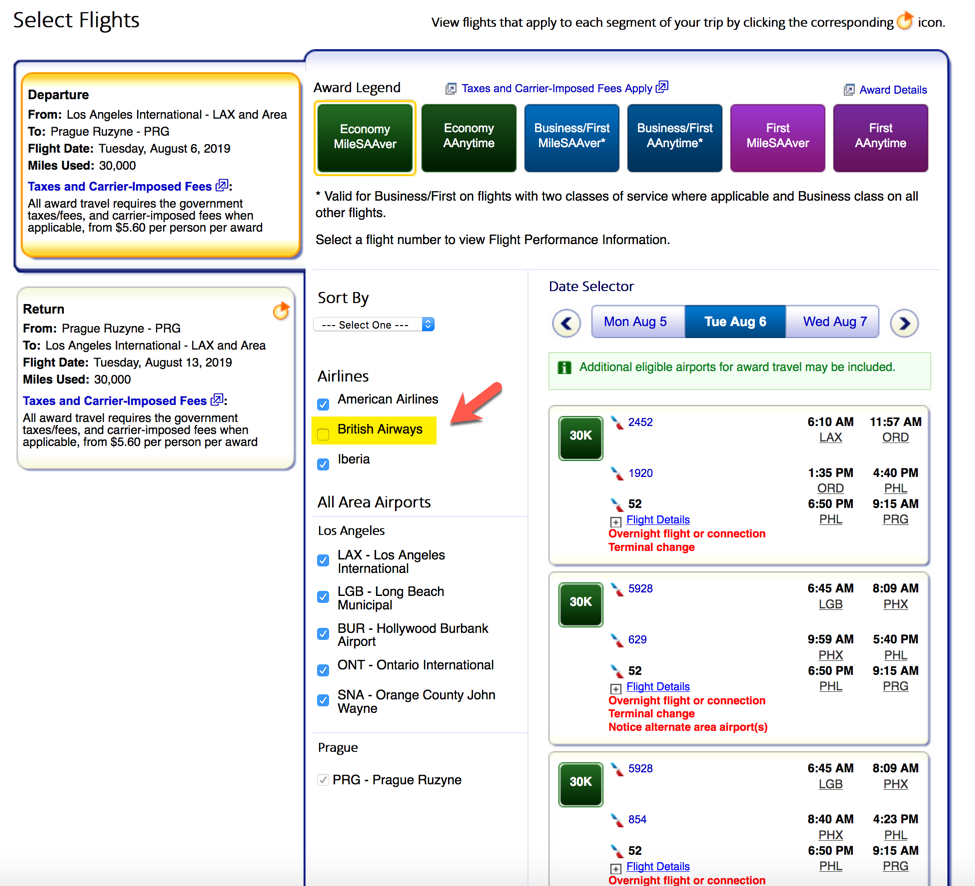Enable the British Airways airline checkbox
This screenshot has width=975, height=886.
tap(323, 433)
